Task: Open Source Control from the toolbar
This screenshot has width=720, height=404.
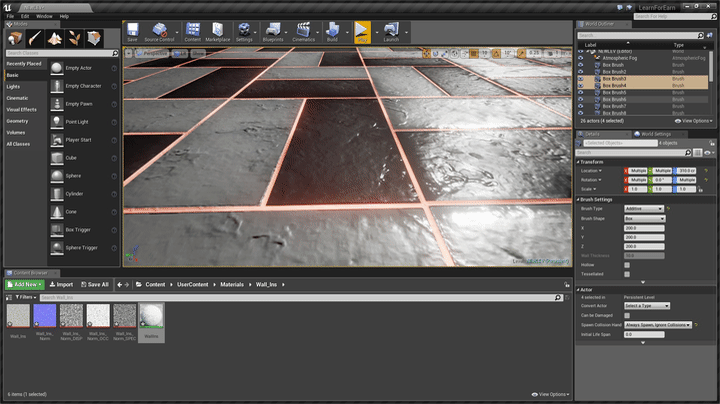Action: [158, 31]
